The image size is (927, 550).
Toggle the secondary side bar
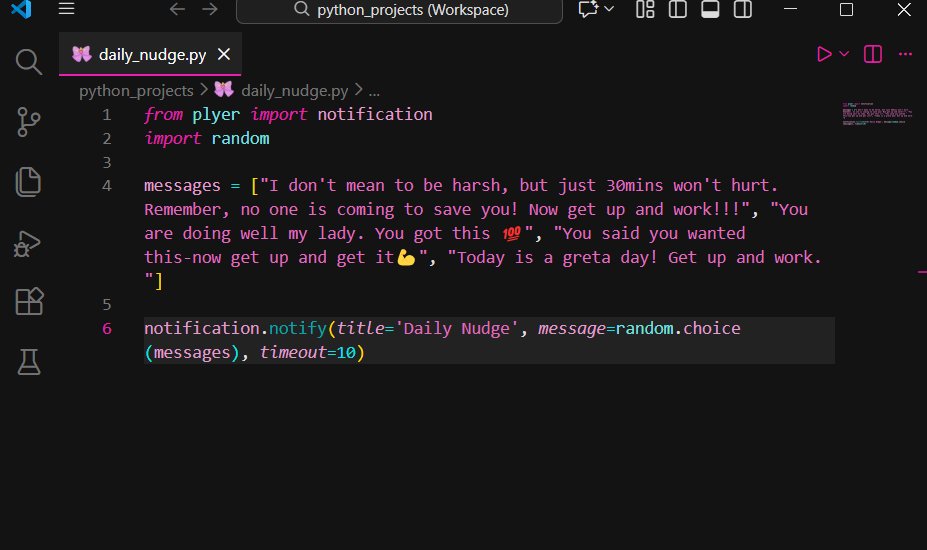[743, 9]
